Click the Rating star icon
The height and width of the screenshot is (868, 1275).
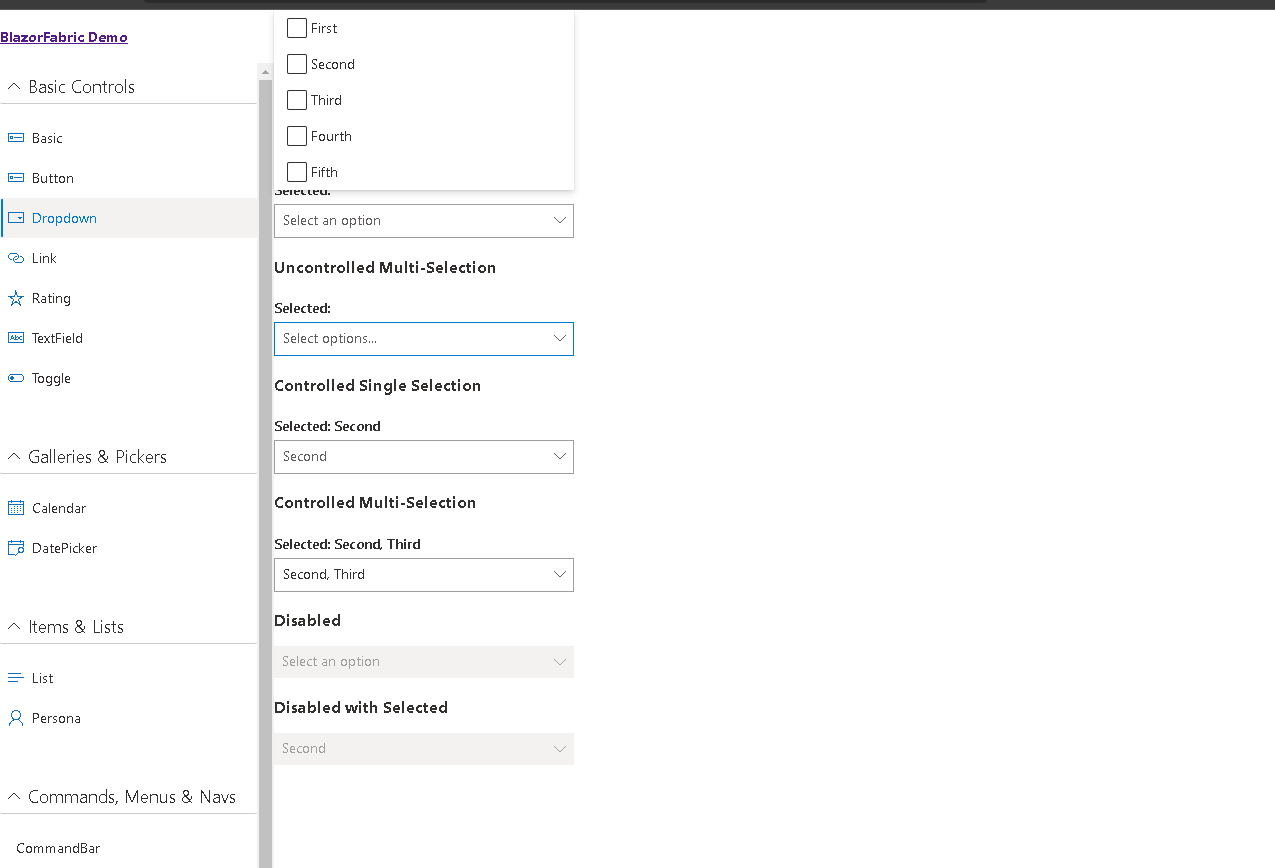(15, 297)
